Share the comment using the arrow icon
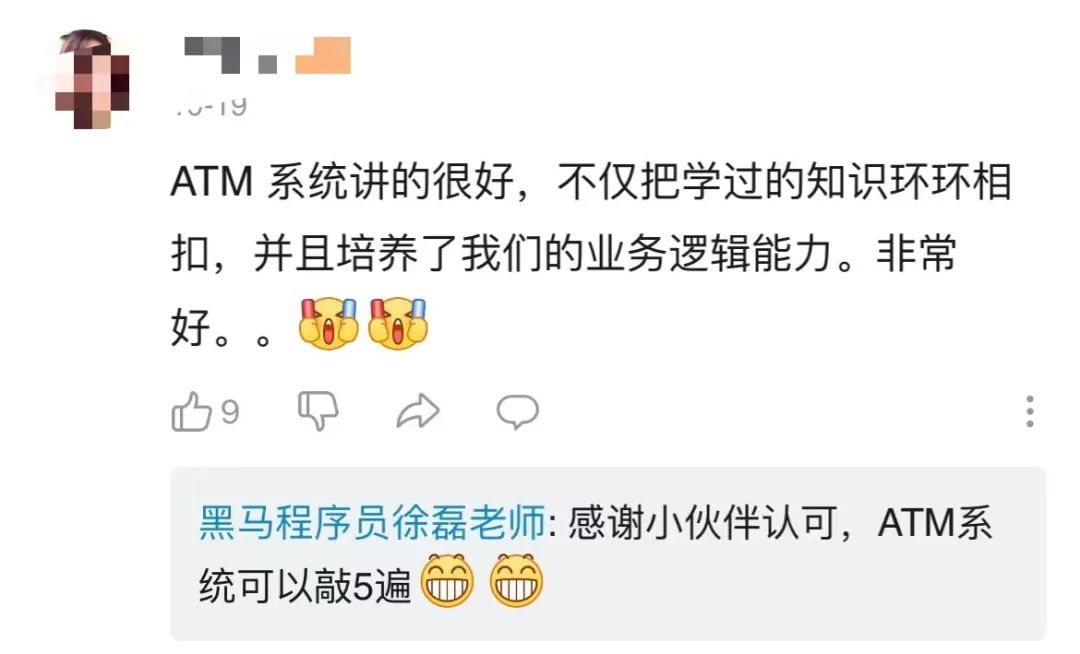Image resolution: width=1080 pixels, height=654 pixels. (418, 411)
